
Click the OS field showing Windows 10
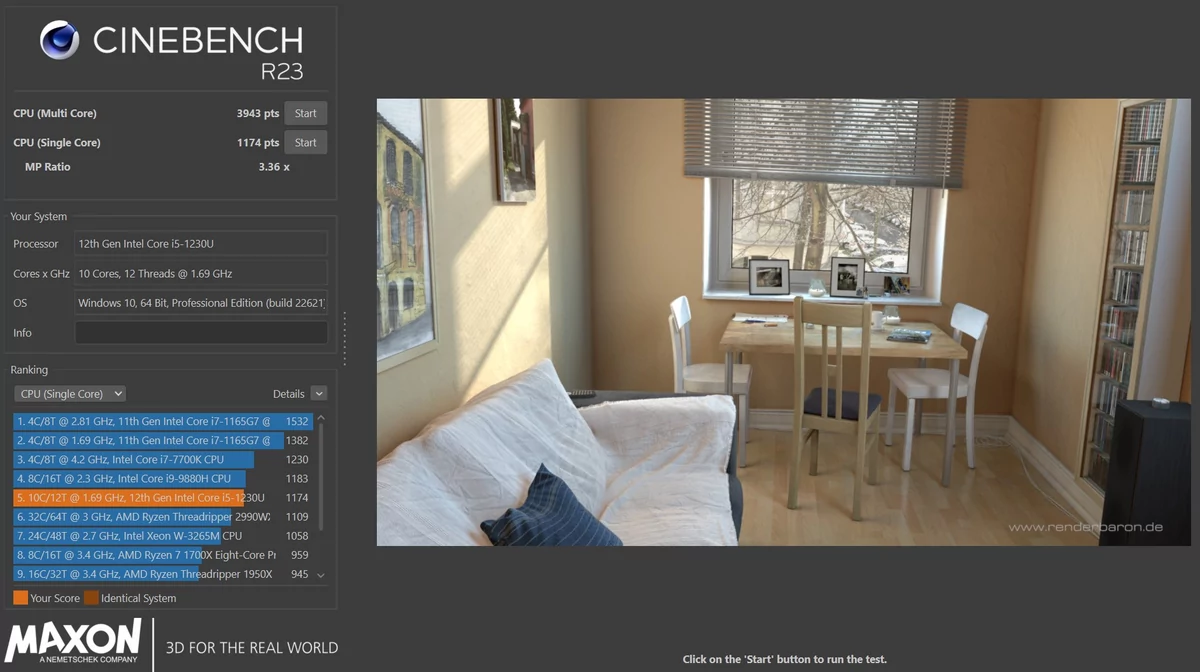coord(201,303)
